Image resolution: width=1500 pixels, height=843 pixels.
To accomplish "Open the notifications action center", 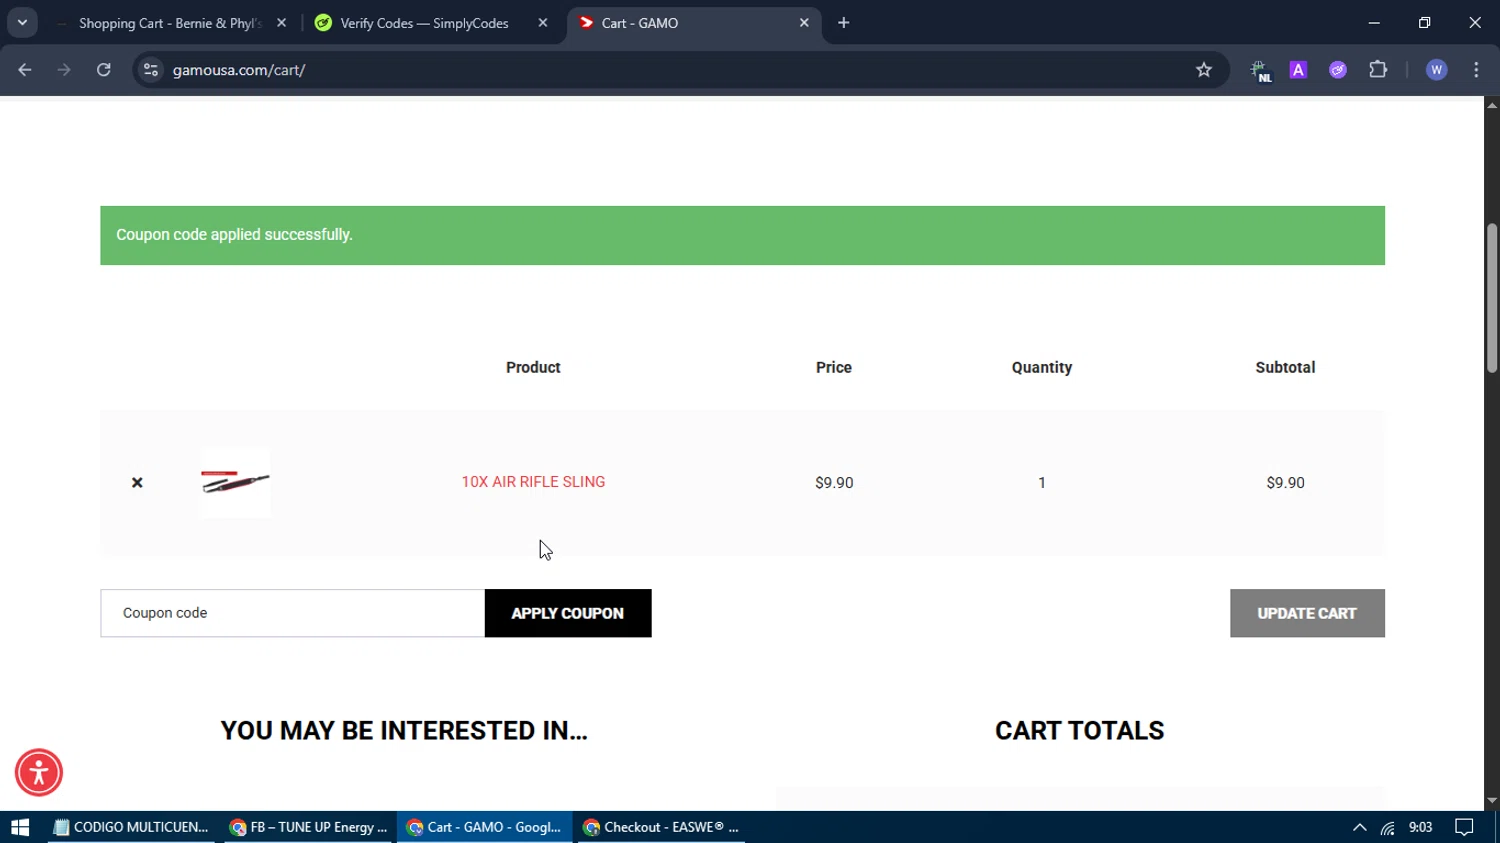I will pyautogui.click(x=1464, y=827).
